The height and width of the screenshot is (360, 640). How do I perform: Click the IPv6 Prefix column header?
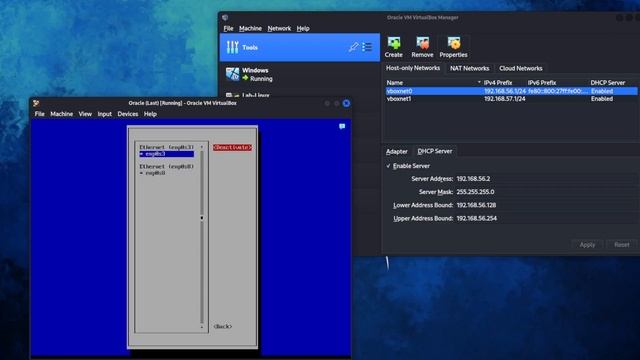(542, 82)
